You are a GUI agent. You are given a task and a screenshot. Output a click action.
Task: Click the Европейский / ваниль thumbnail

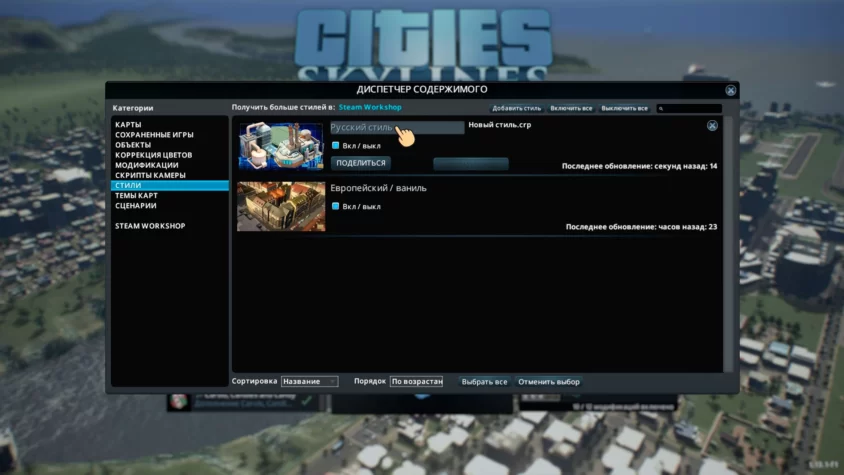coord(281,206)
